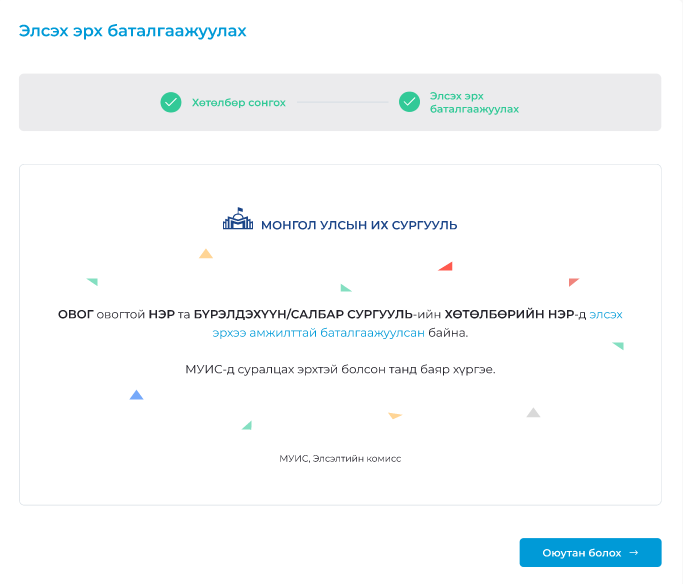The height and width of the screenshot is (584, 683).
Task: Click the bold "БҮРЭЛДЭХҮҮН/САЛБАР СУРГУУЛЬ" placeholder text
Action: 303,314
